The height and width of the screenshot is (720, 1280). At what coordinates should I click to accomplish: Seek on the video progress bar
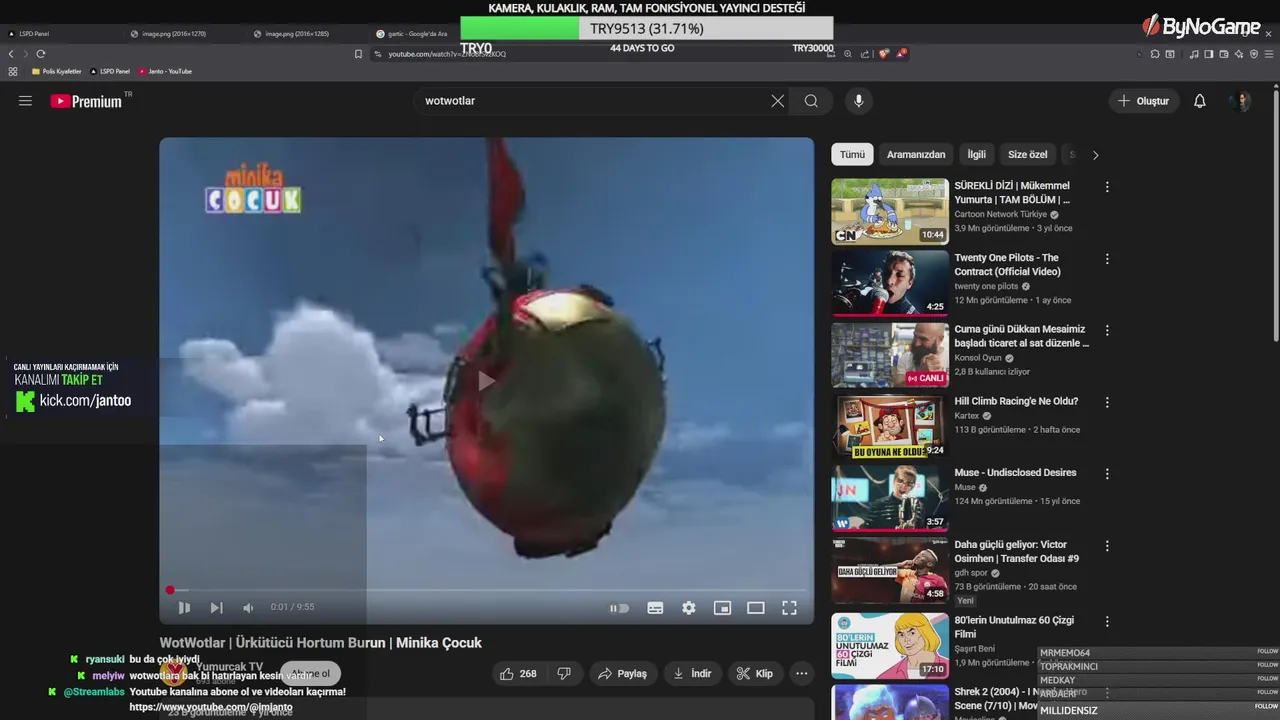pyautogui.click(x=486, y=590)
